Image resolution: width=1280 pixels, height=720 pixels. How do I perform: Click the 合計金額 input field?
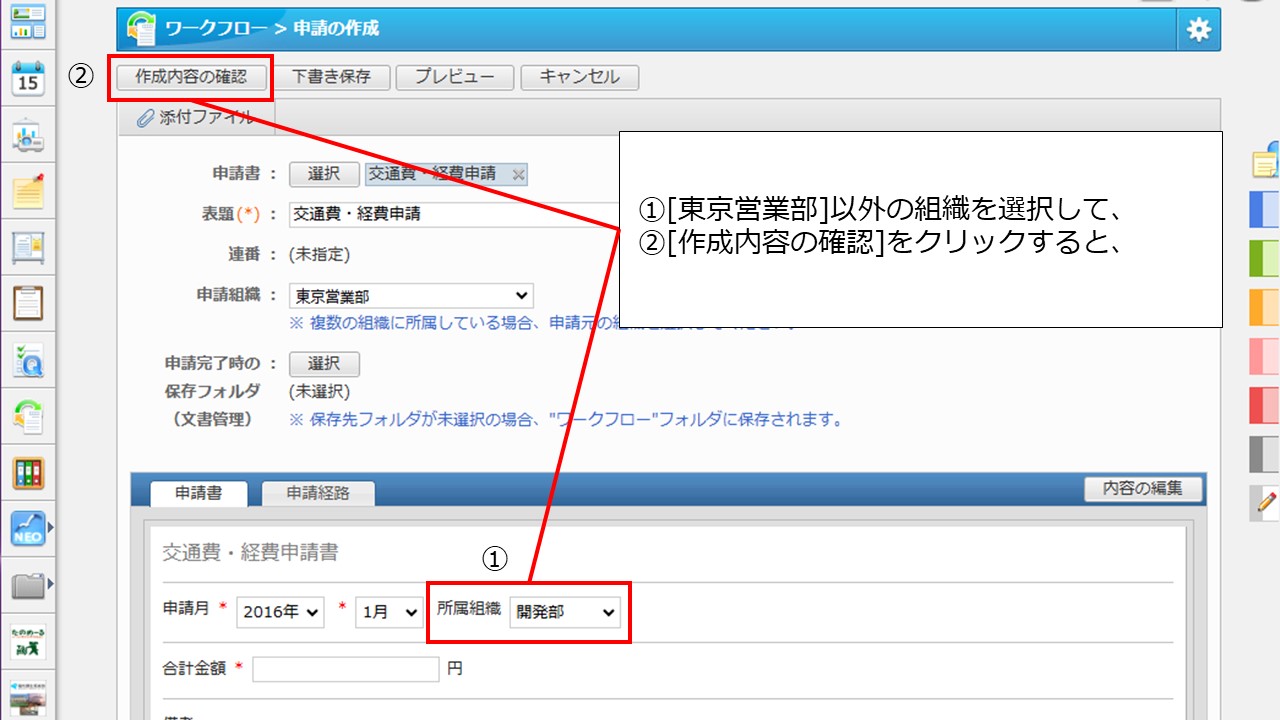pyautogui.click(x=345, y=669)
